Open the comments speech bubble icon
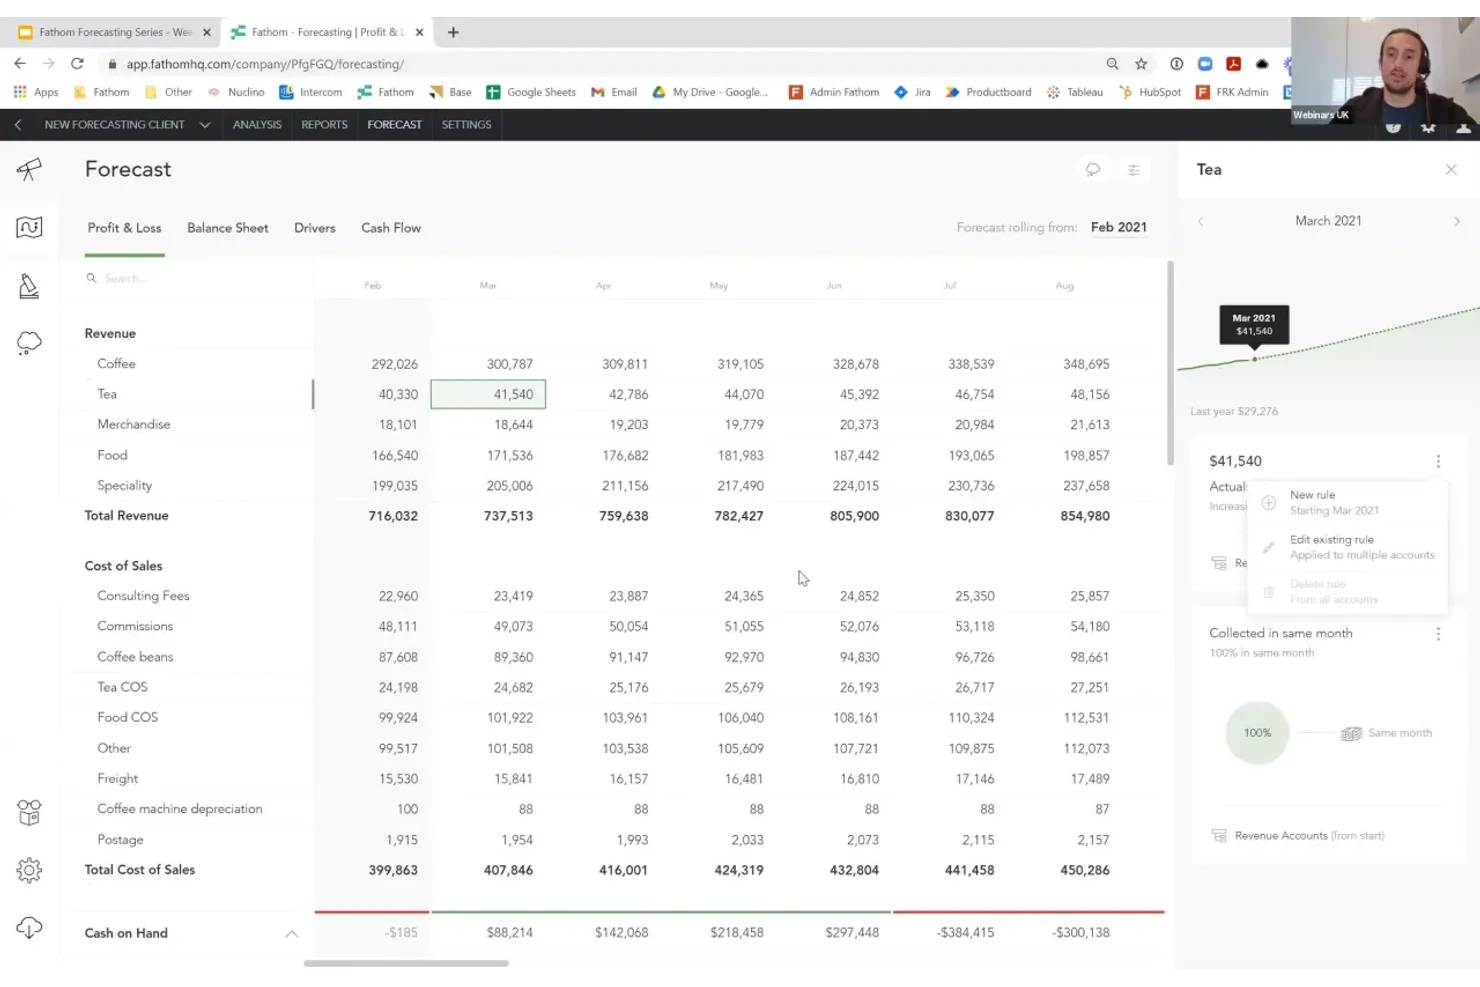 tap(1093, 169)
